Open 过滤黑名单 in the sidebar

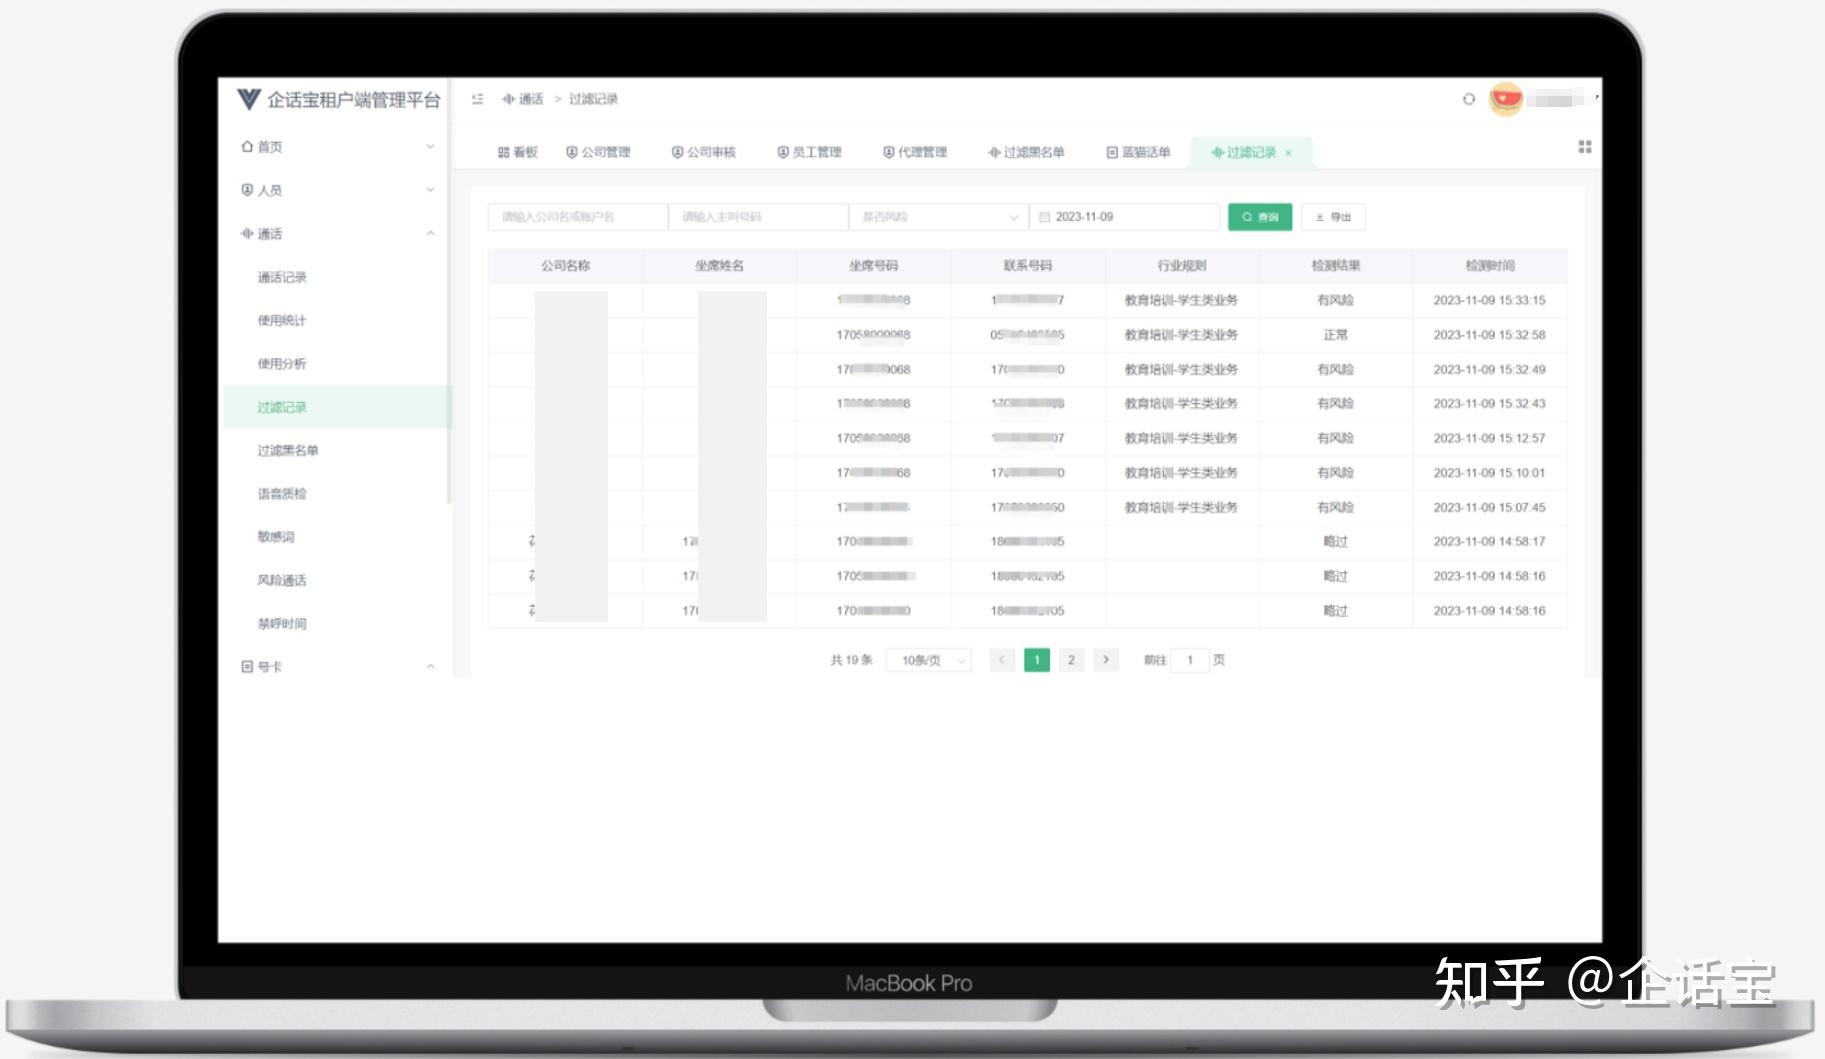click(288, 450)
